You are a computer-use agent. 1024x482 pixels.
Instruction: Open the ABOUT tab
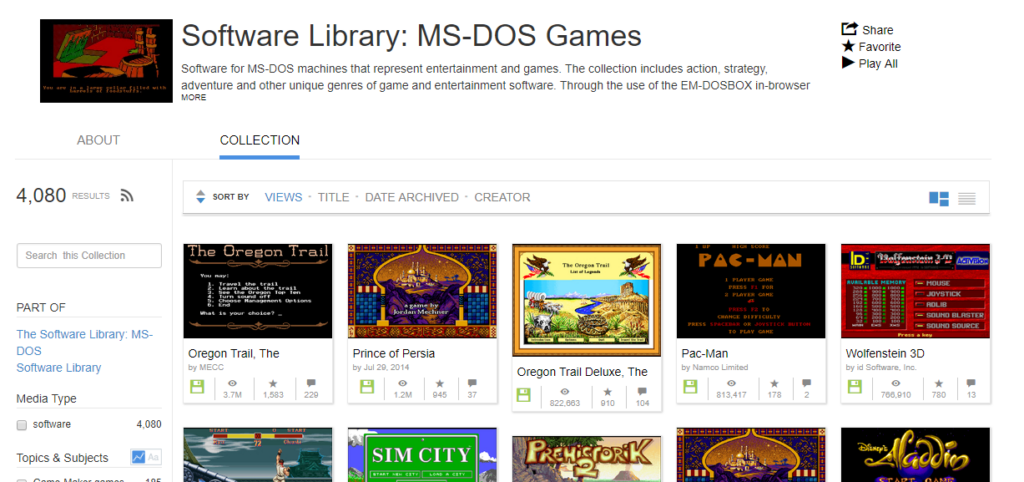(98, 140)
